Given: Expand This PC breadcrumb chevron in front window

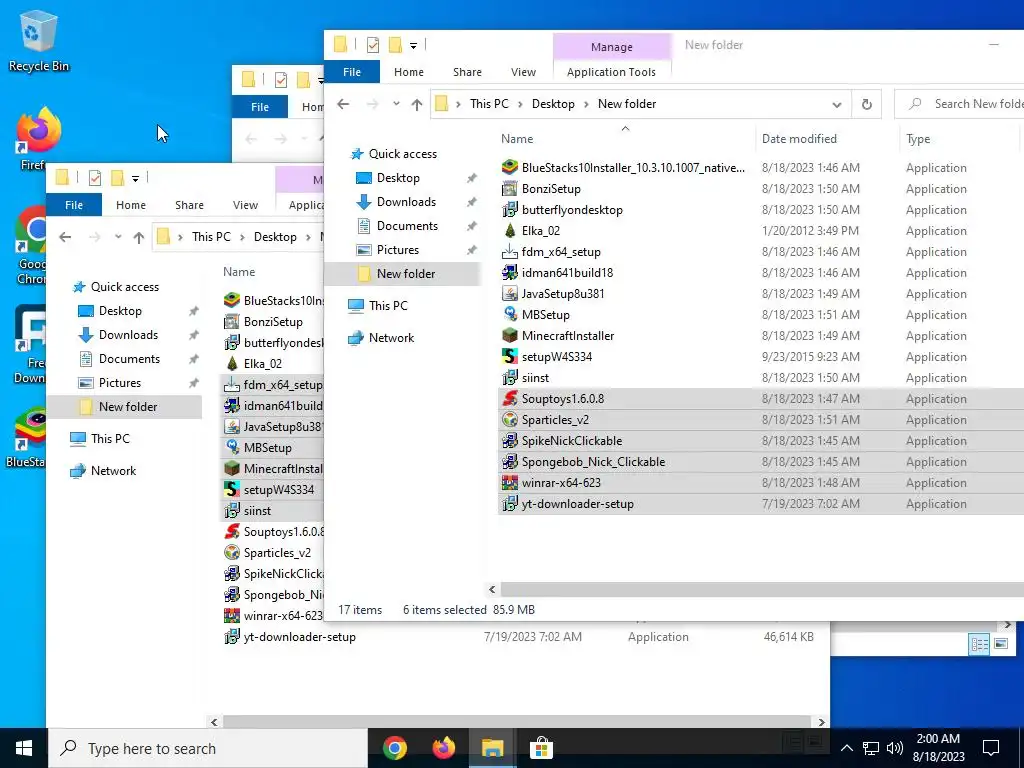Looking at the screenshot, I should (520, 104).
